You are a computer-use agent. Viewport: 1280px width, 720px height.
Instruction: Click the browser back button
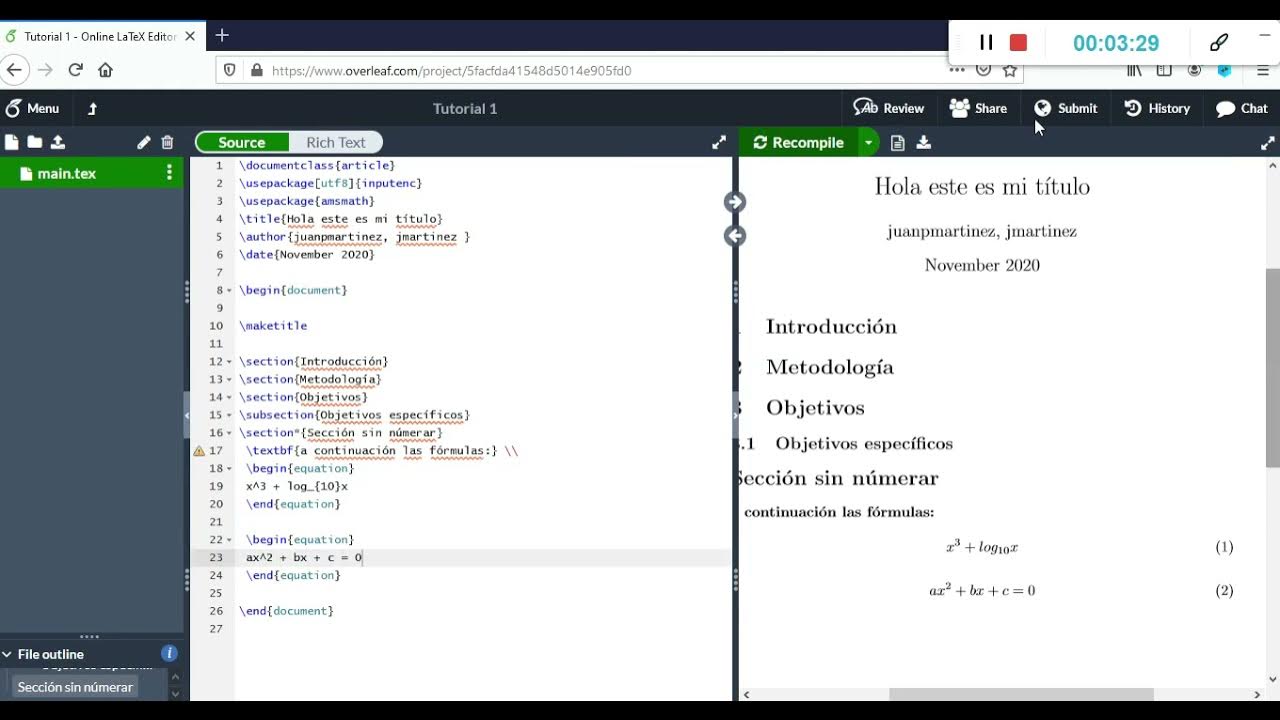14,70
